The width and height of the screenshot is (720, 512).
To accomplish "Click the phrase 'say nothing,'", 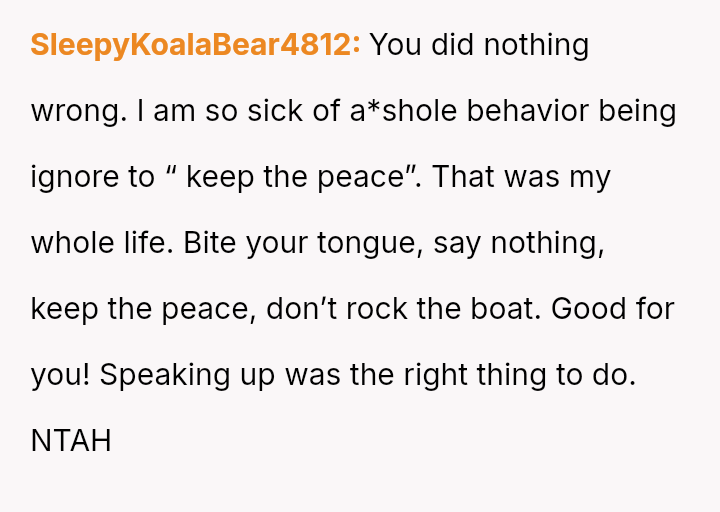I will click(x=518, y=243).
